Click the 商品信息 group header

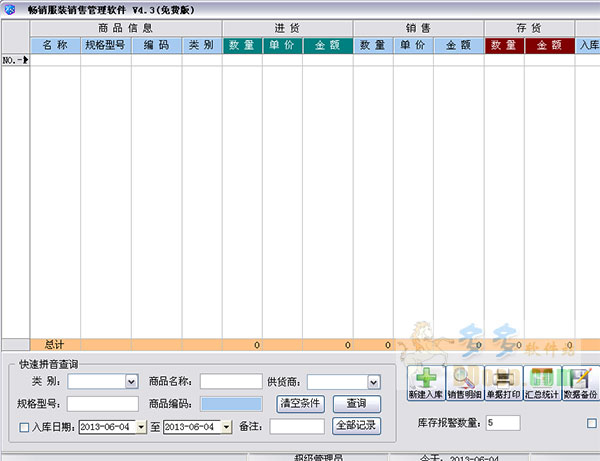pos(126,28)
